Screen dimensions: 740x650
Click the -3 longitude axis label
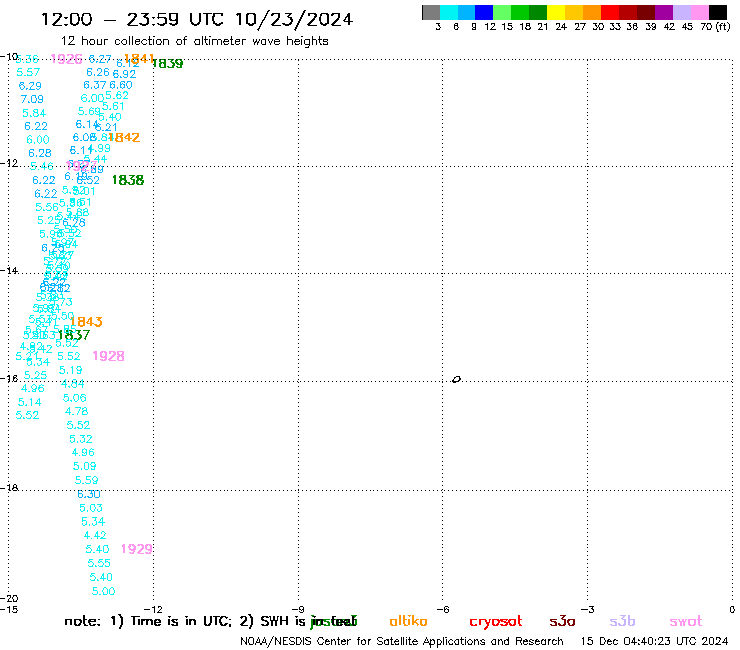(588, 609)
